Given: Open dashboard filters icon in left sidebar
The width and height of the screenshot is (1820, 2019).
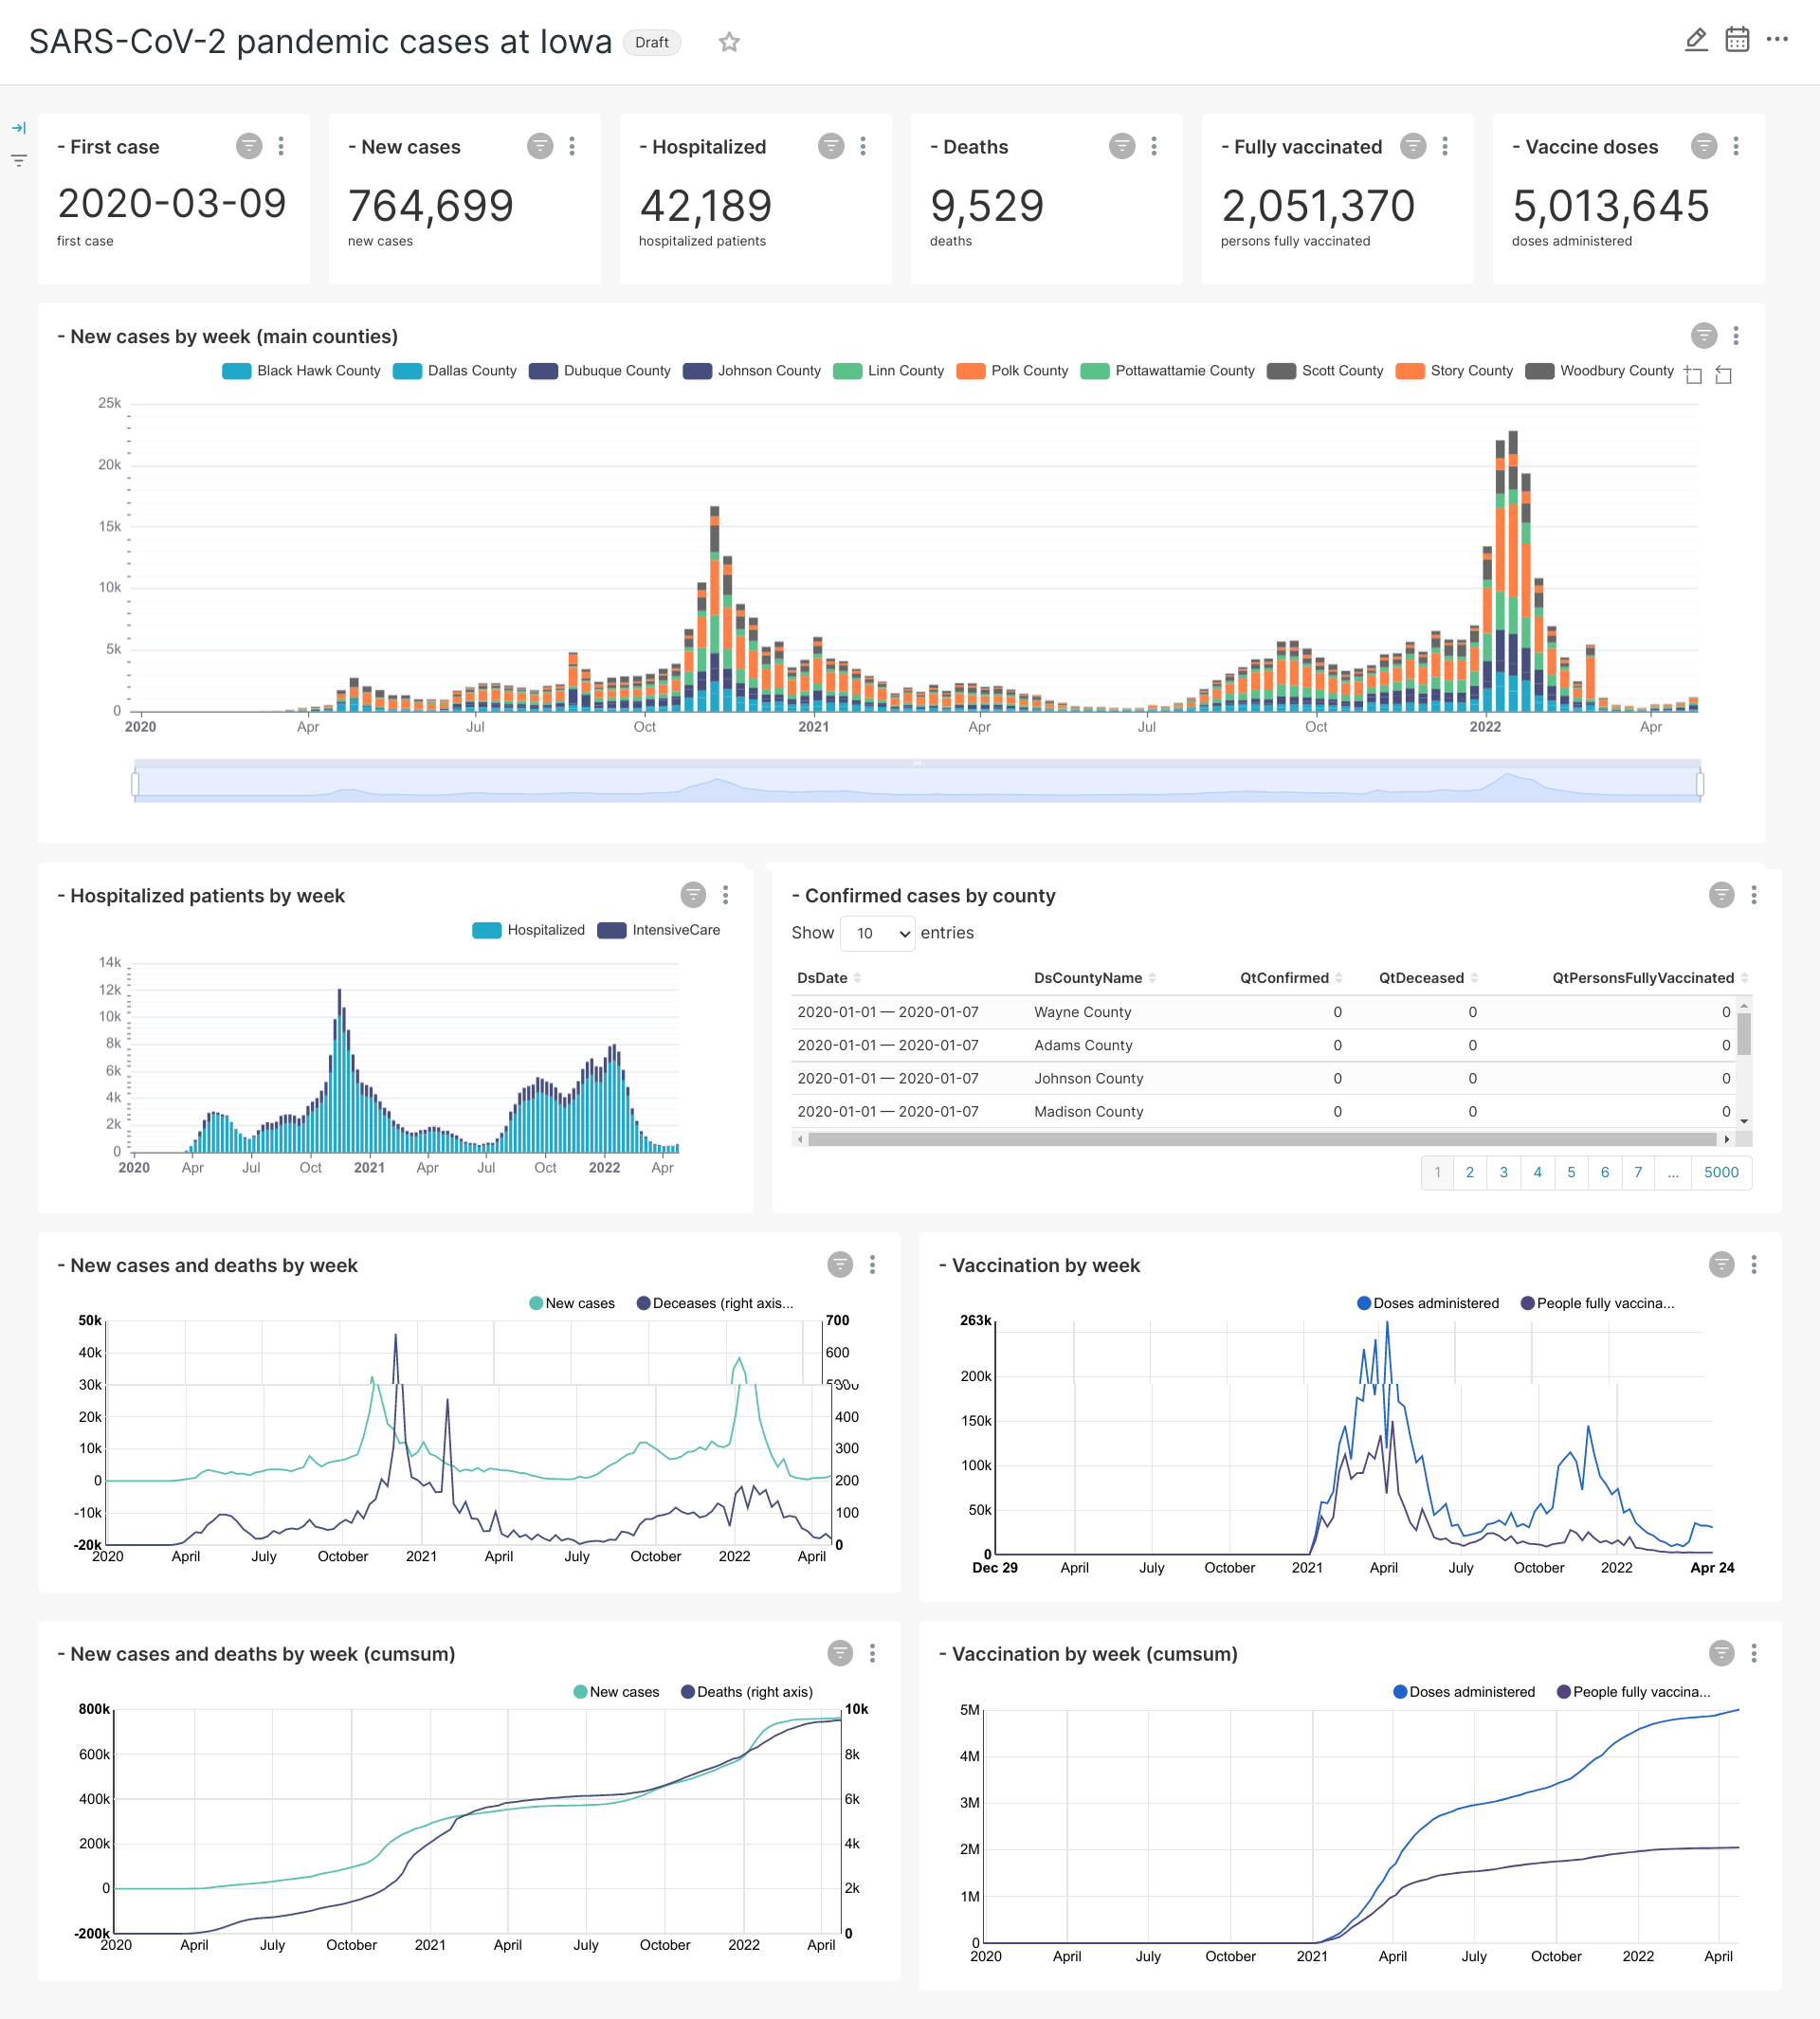Looking at the screenshot, I should 19,160.
